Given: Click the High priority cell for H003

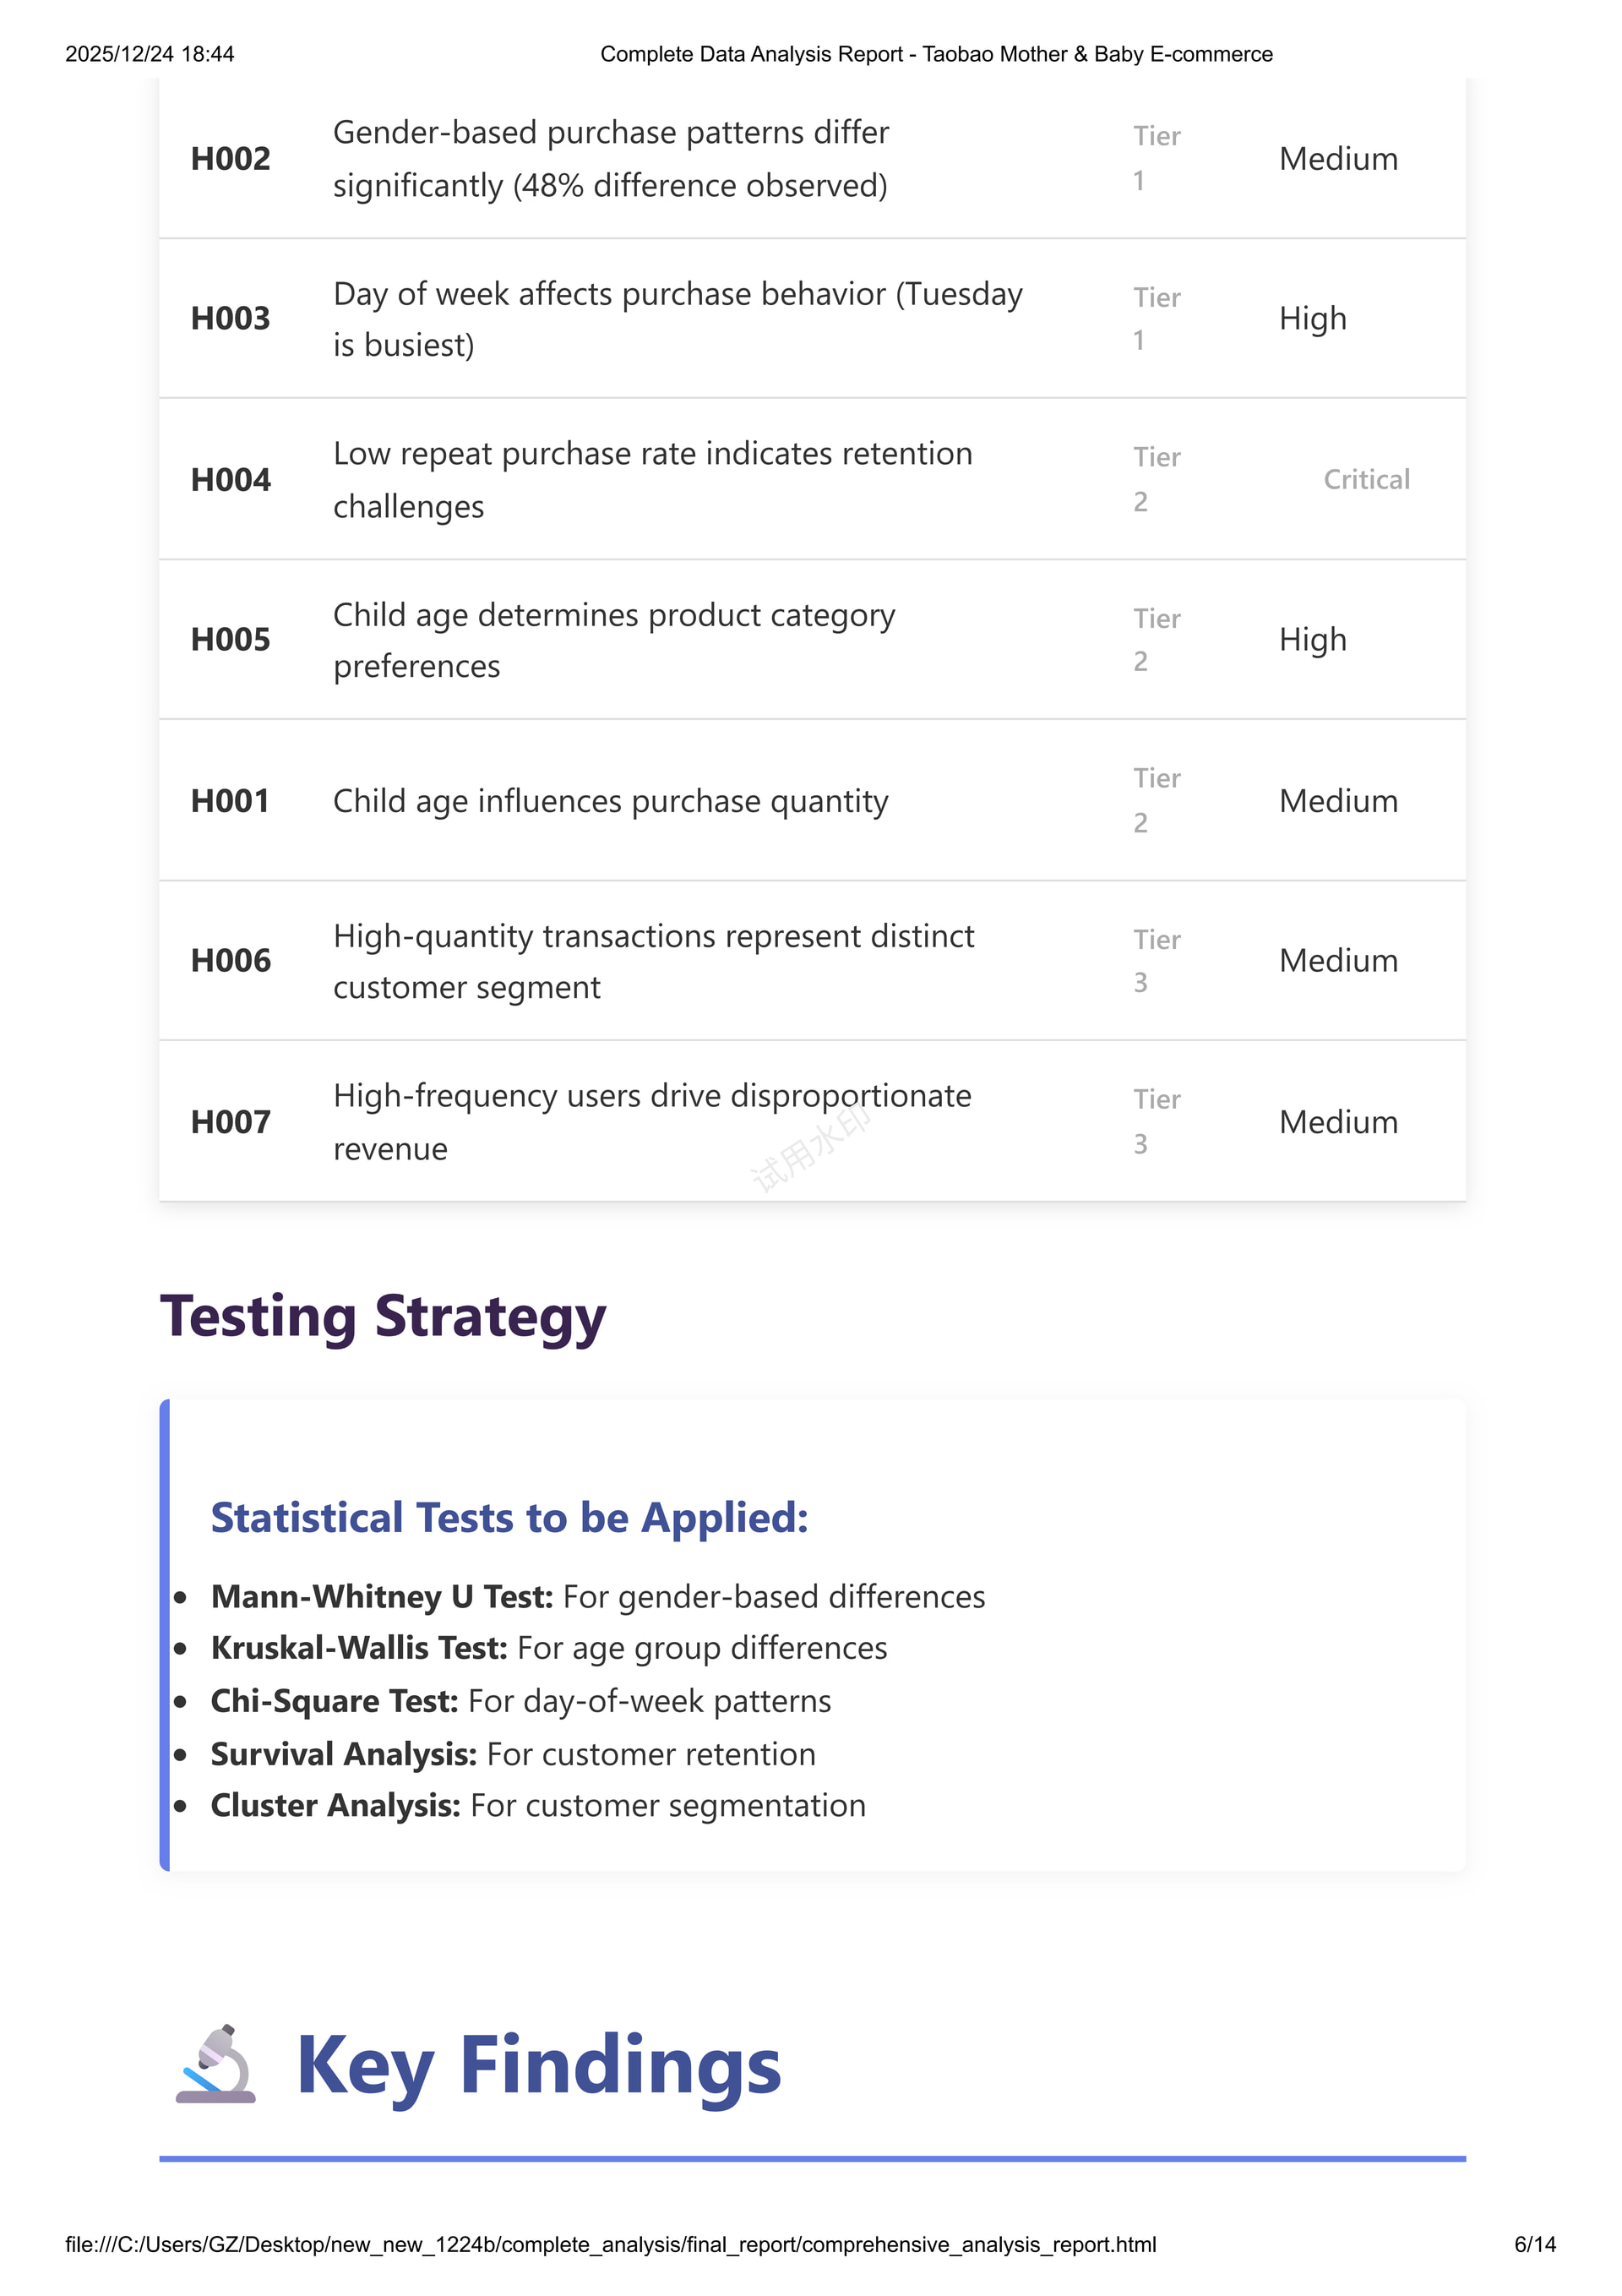Looking at the screenshot, I should (x=1313, y=319).
